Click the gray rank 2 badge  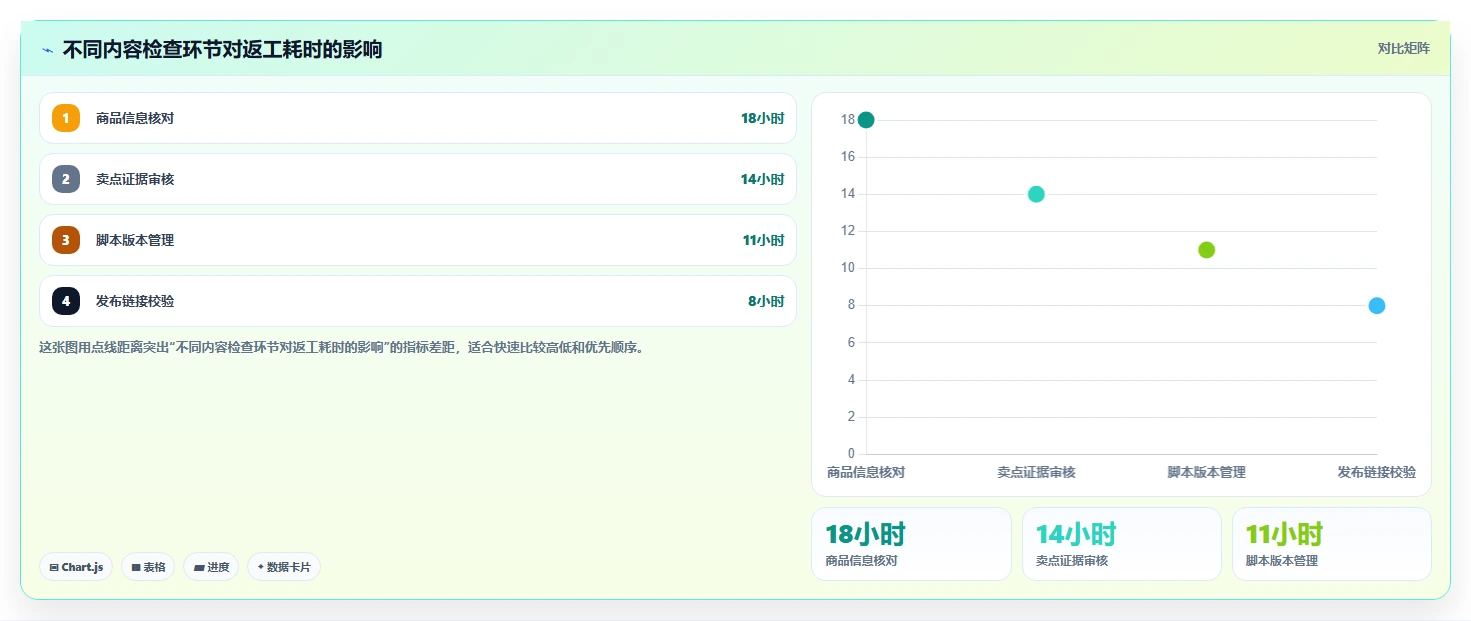(x=66, y=179)
